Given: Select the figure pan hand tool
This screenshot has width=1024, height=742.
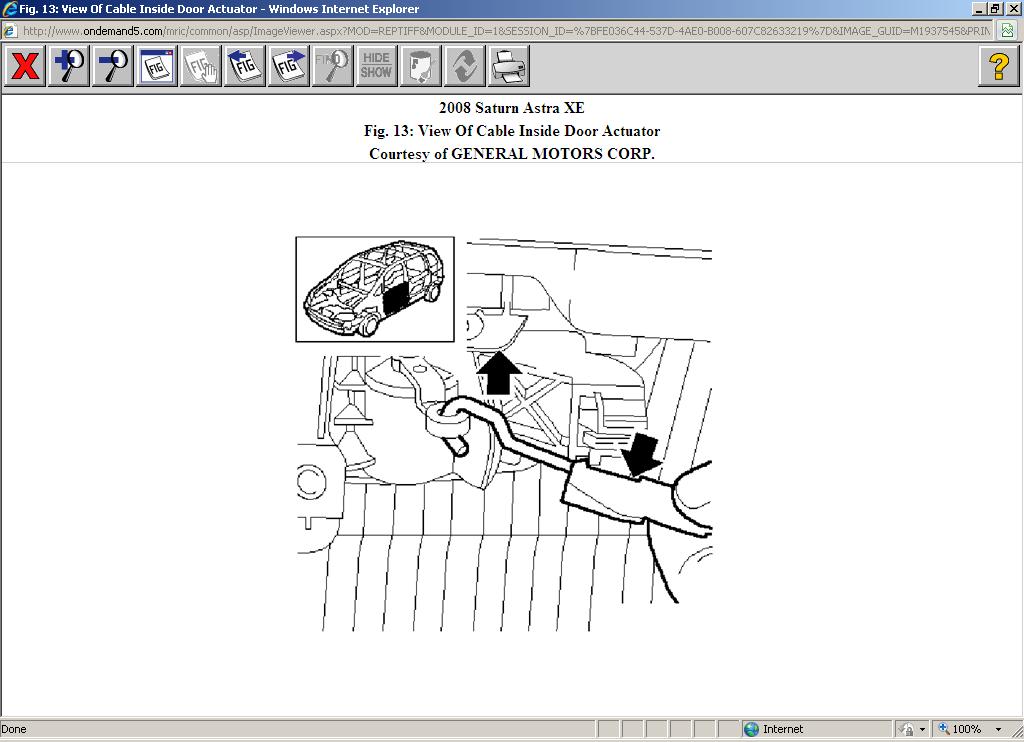Looking at the screenshot, I should click(x=200, y=66).
